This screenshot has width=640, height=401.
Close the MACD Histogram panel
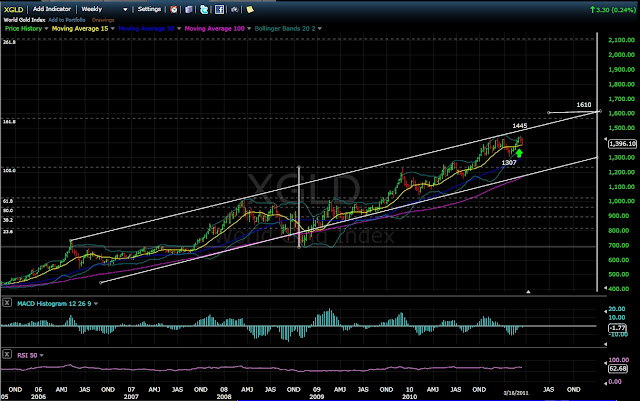(7, 303)
